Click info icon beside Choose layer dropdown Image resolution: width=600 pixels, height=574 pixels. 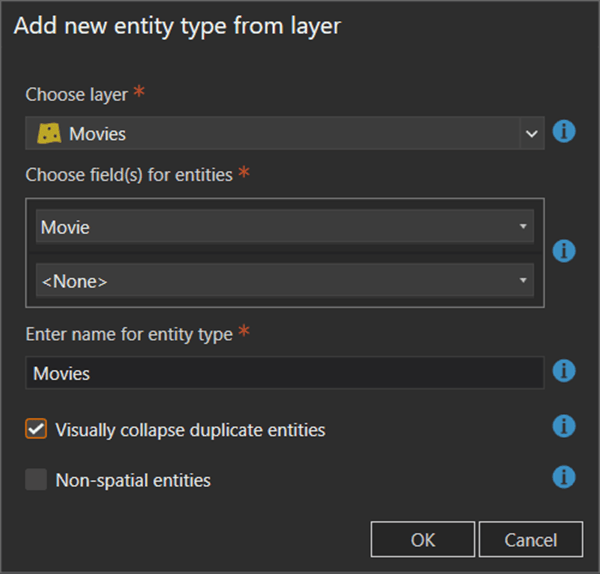click(564, 131)
